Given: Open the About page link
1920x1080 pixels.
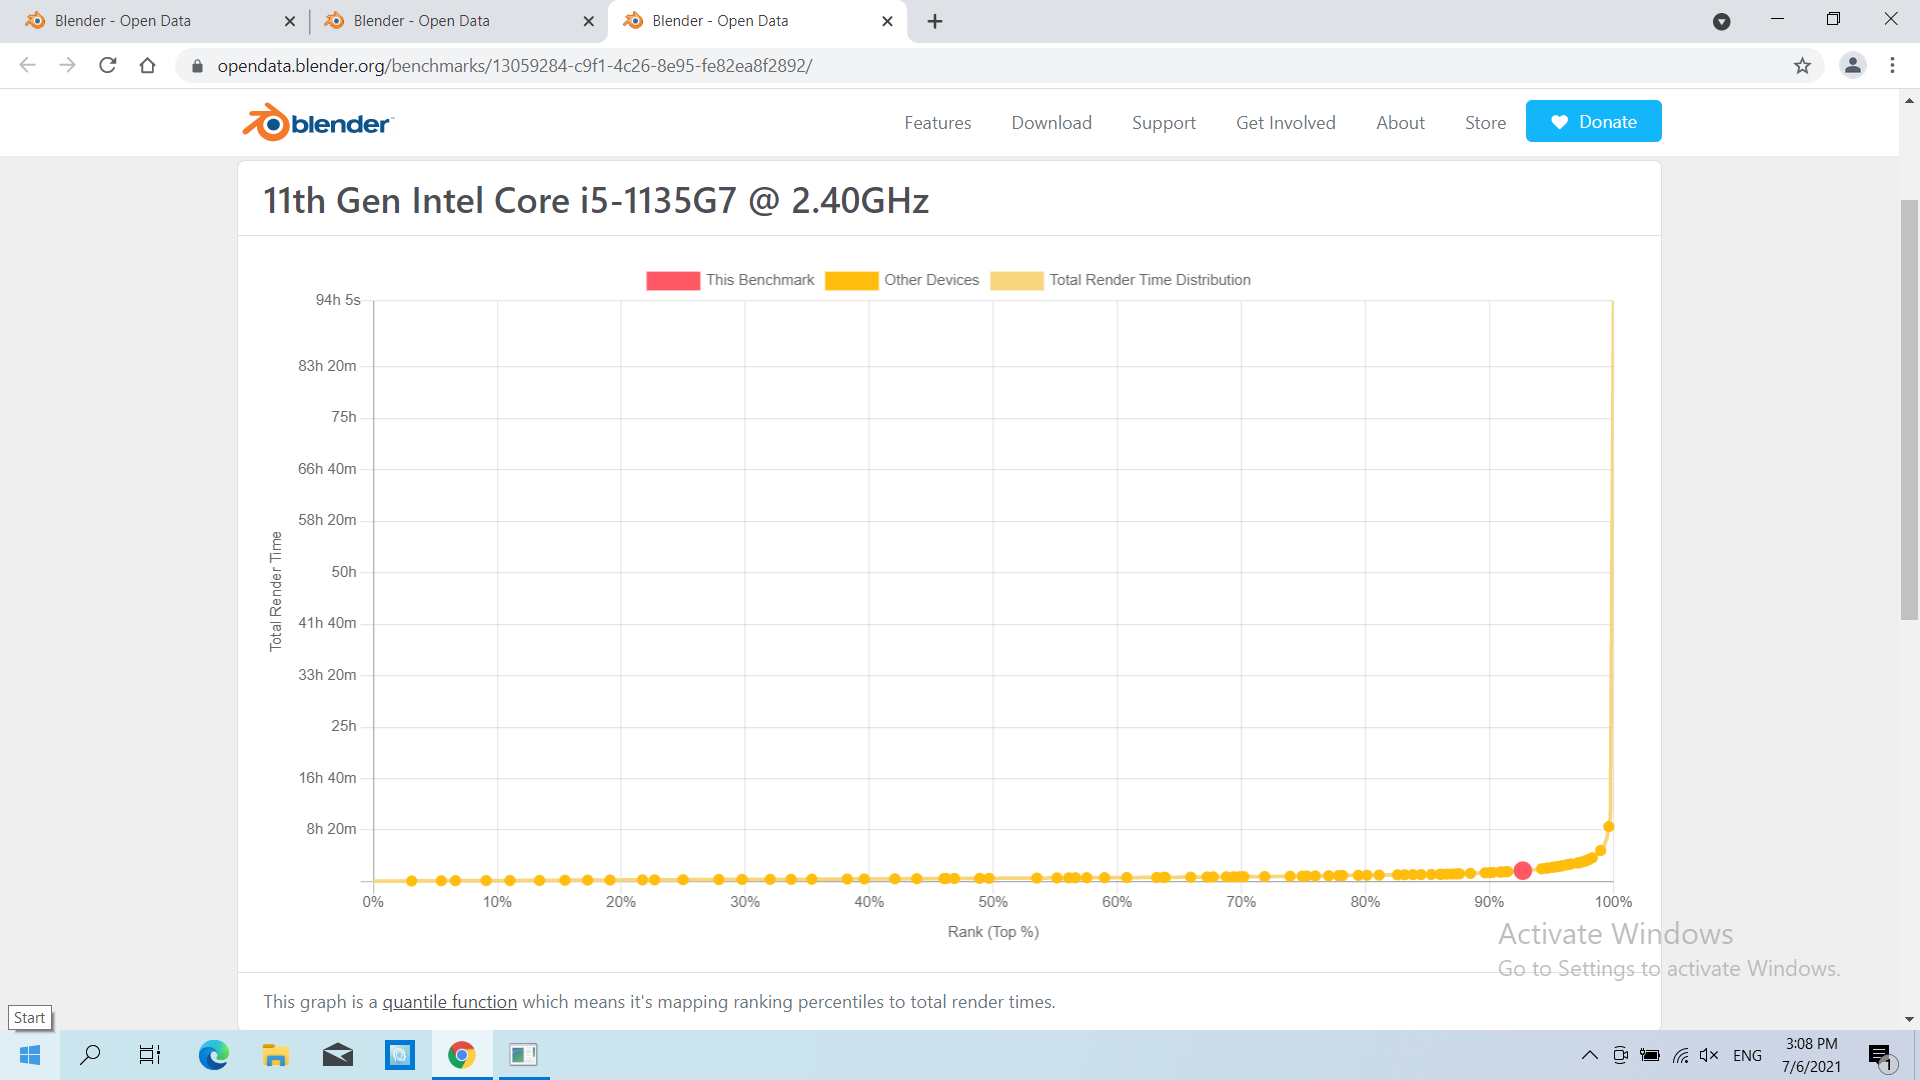Looking at the screenshot, I should click(x=1400, y=123).
